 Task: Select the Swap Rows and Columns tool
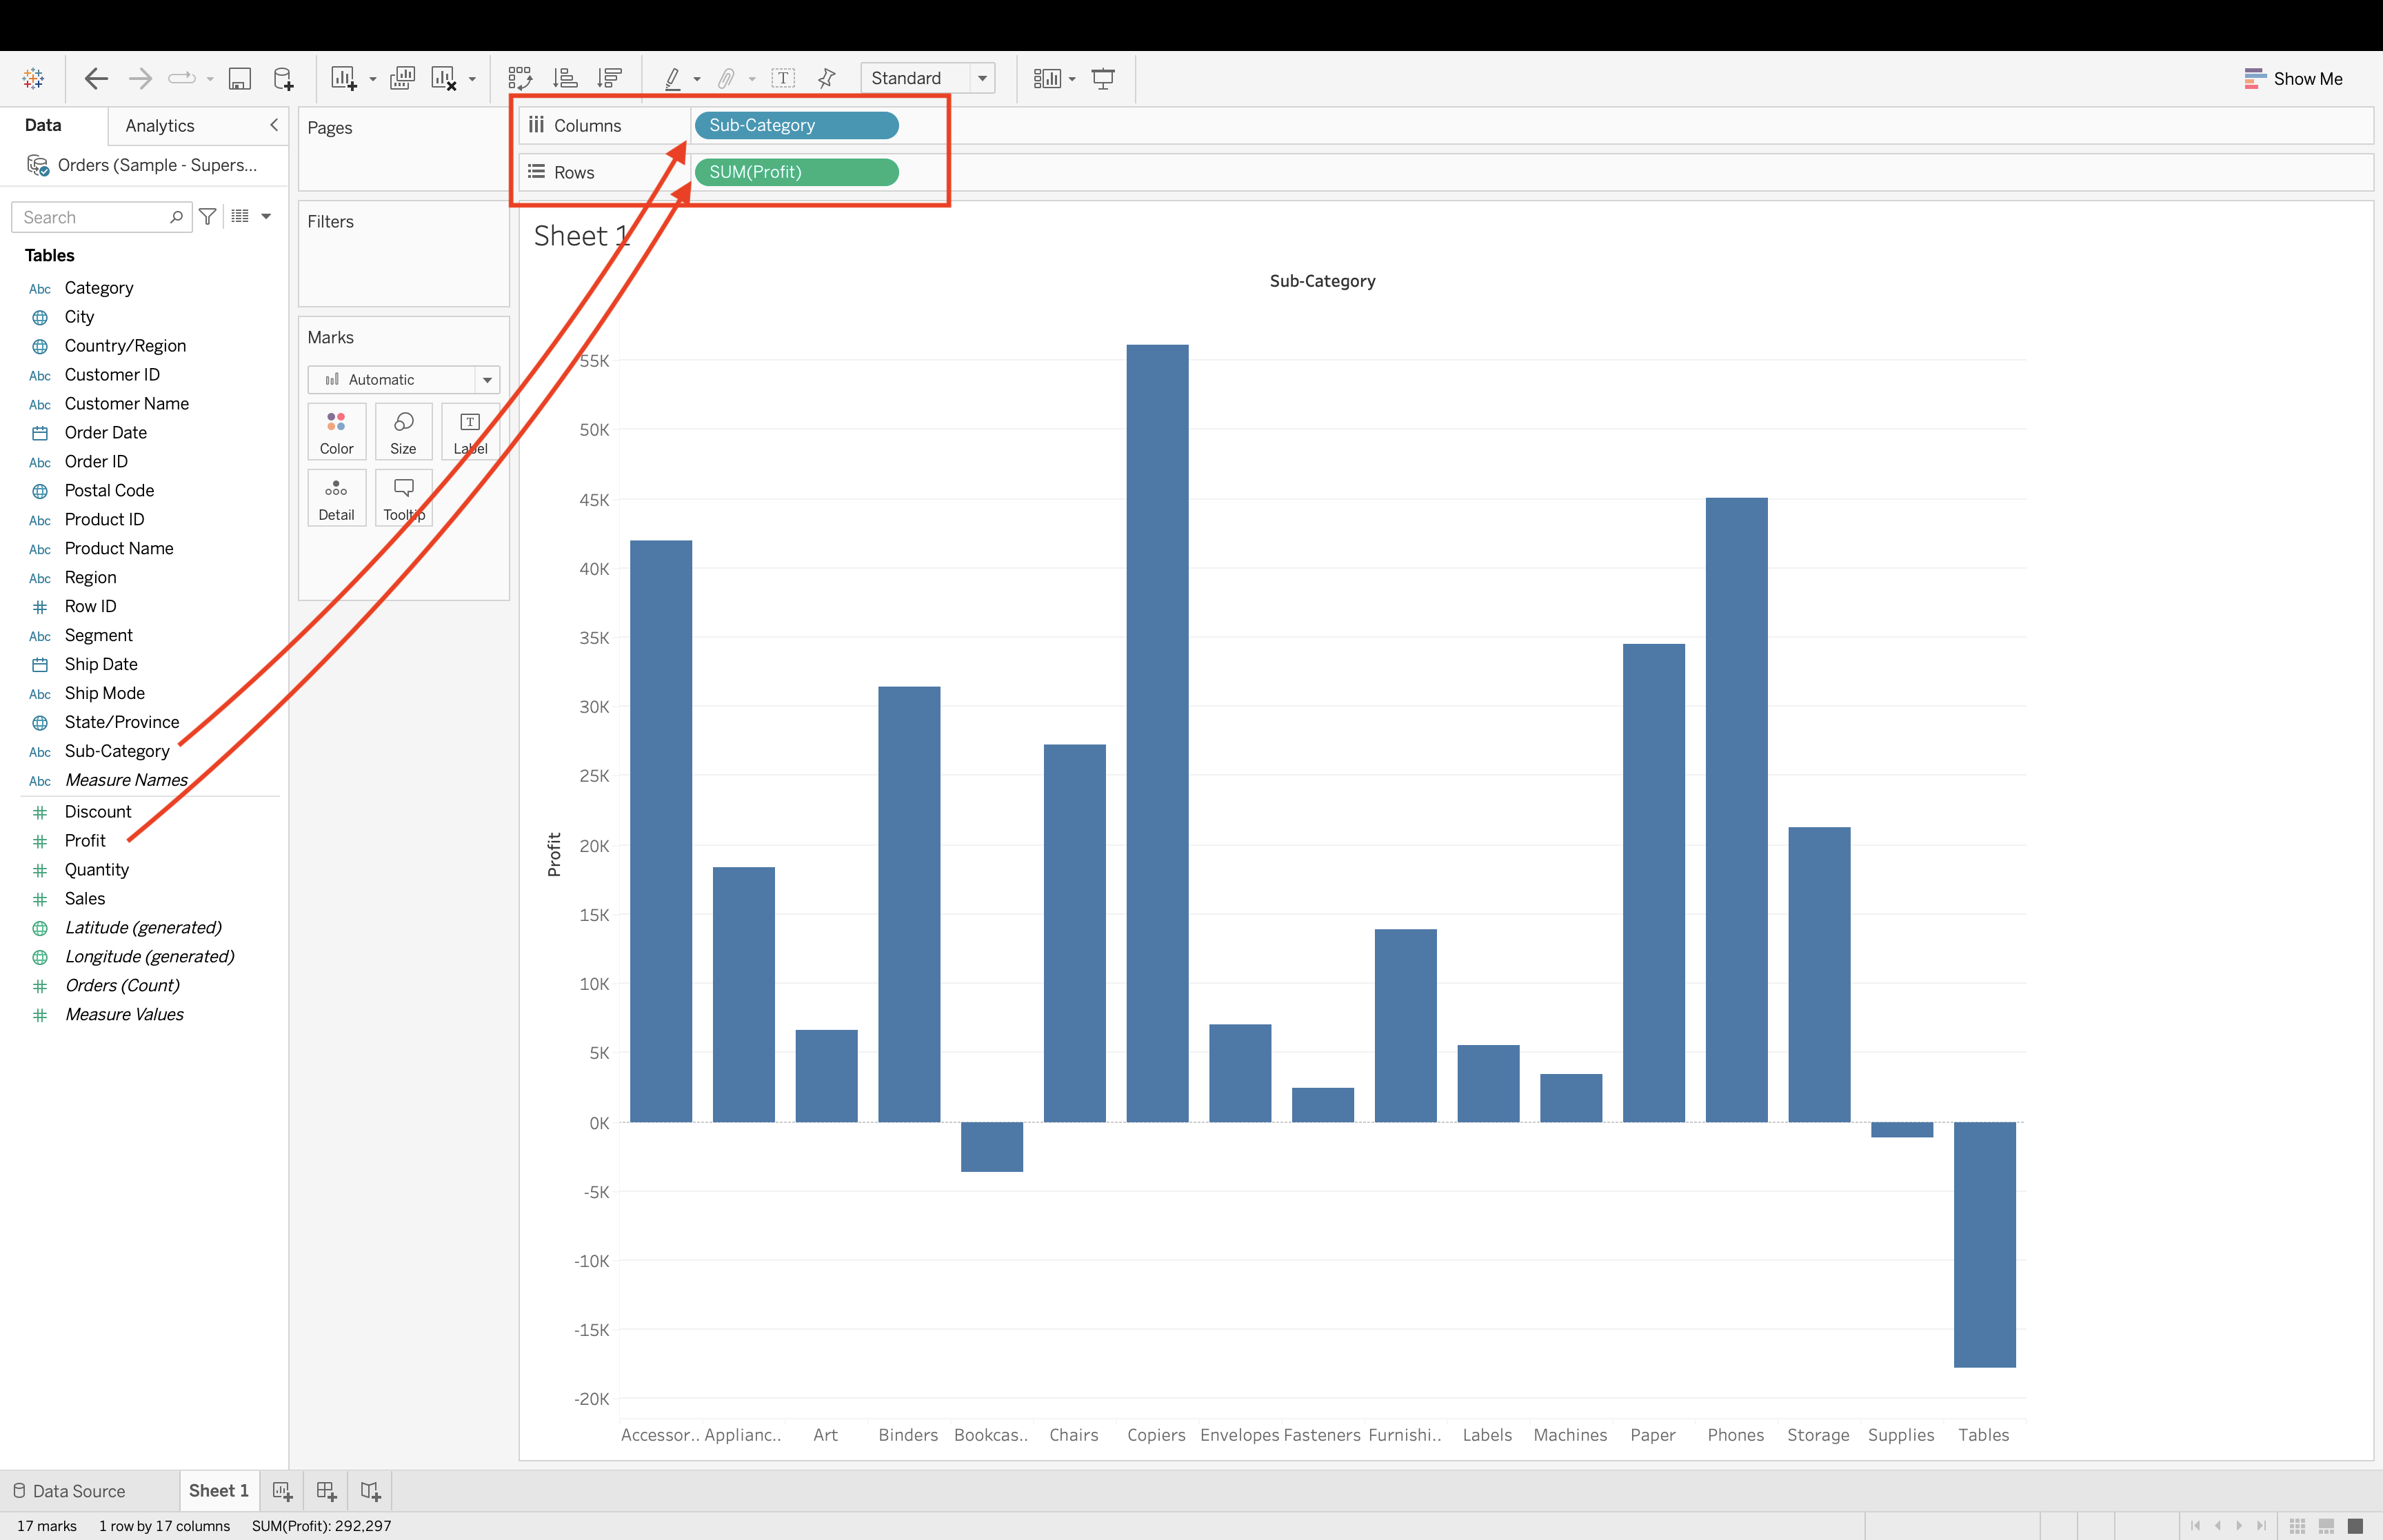tap(521, 78)
